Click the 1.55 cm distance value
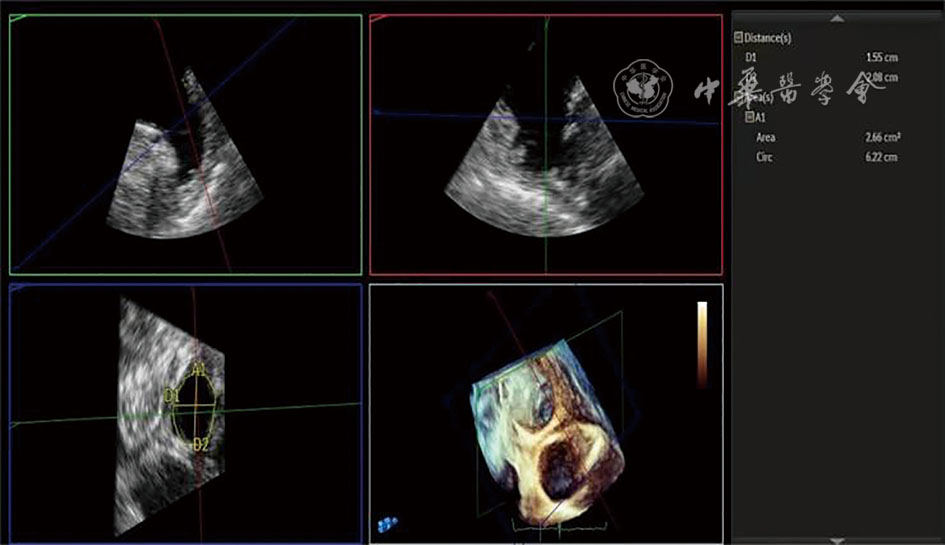Image resolution: width=945 pixels, height=545 pixels. 881,58
